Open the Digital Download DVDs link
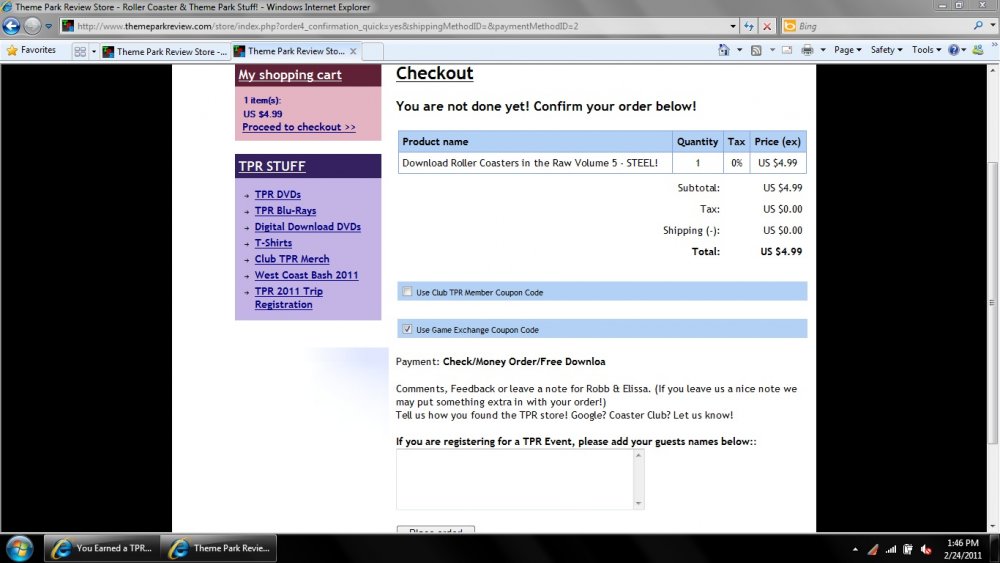This screenshot has height=563, width=1000. (307, 227)
